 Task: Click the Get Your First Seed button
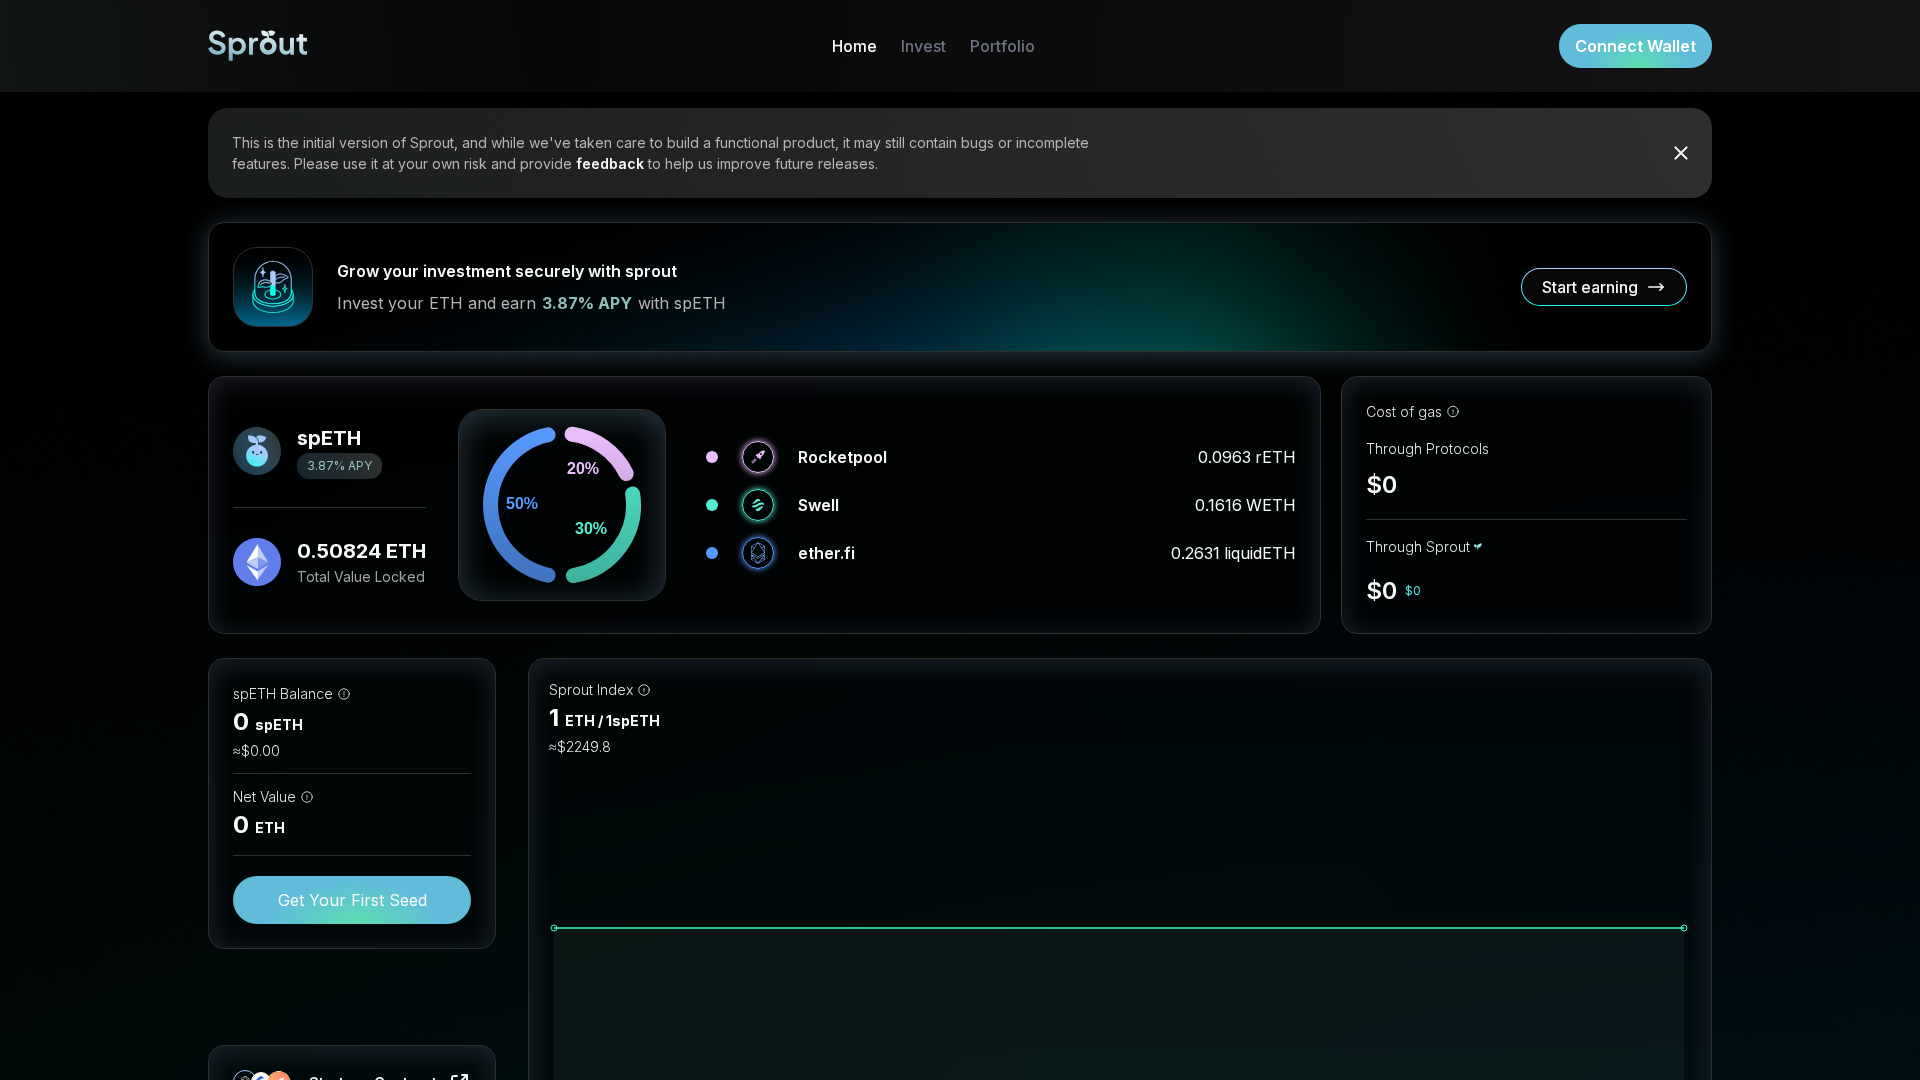pyautogui.click(x=351, y=899)
